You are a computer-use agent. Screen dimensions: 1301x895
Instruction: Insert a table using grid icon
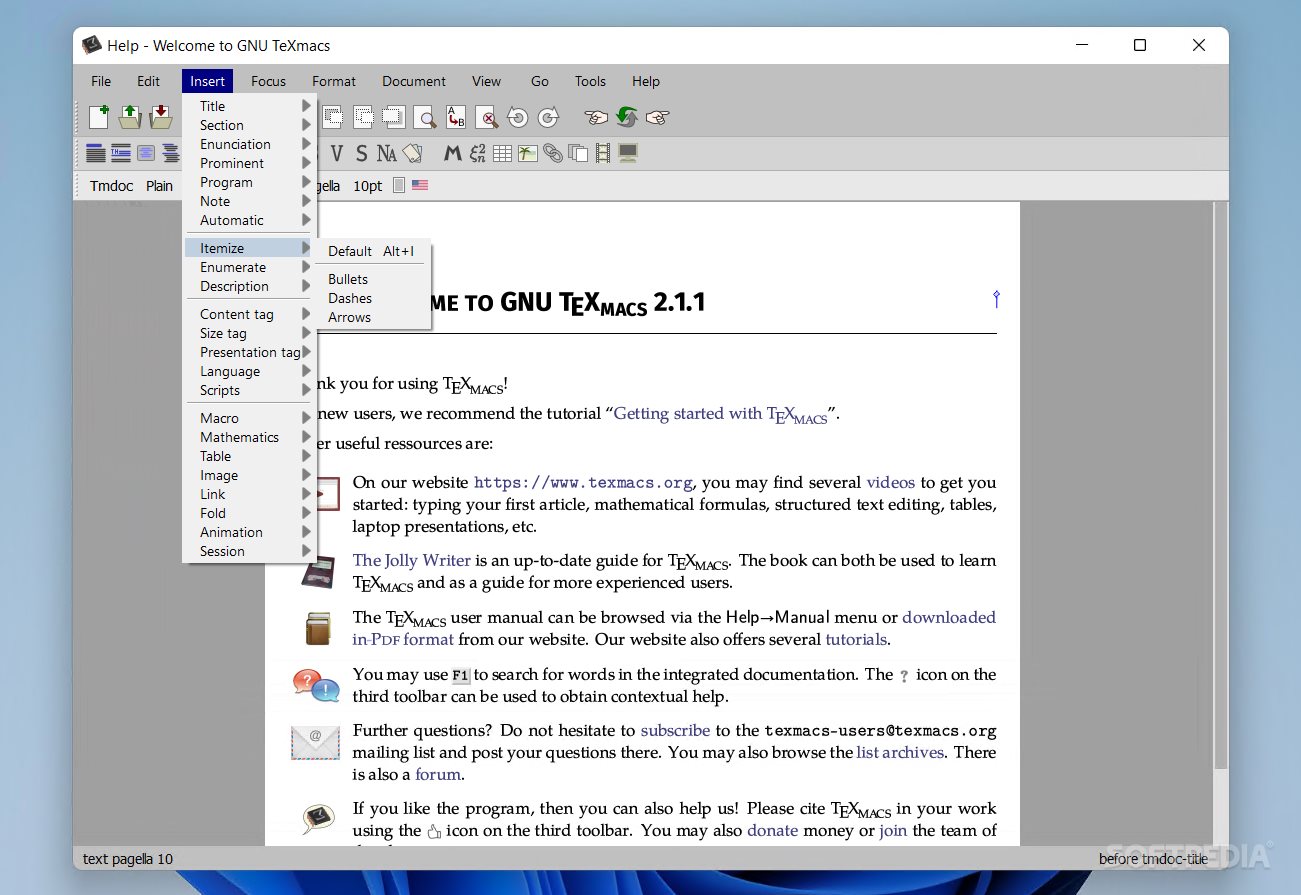(x=503, y=153)
